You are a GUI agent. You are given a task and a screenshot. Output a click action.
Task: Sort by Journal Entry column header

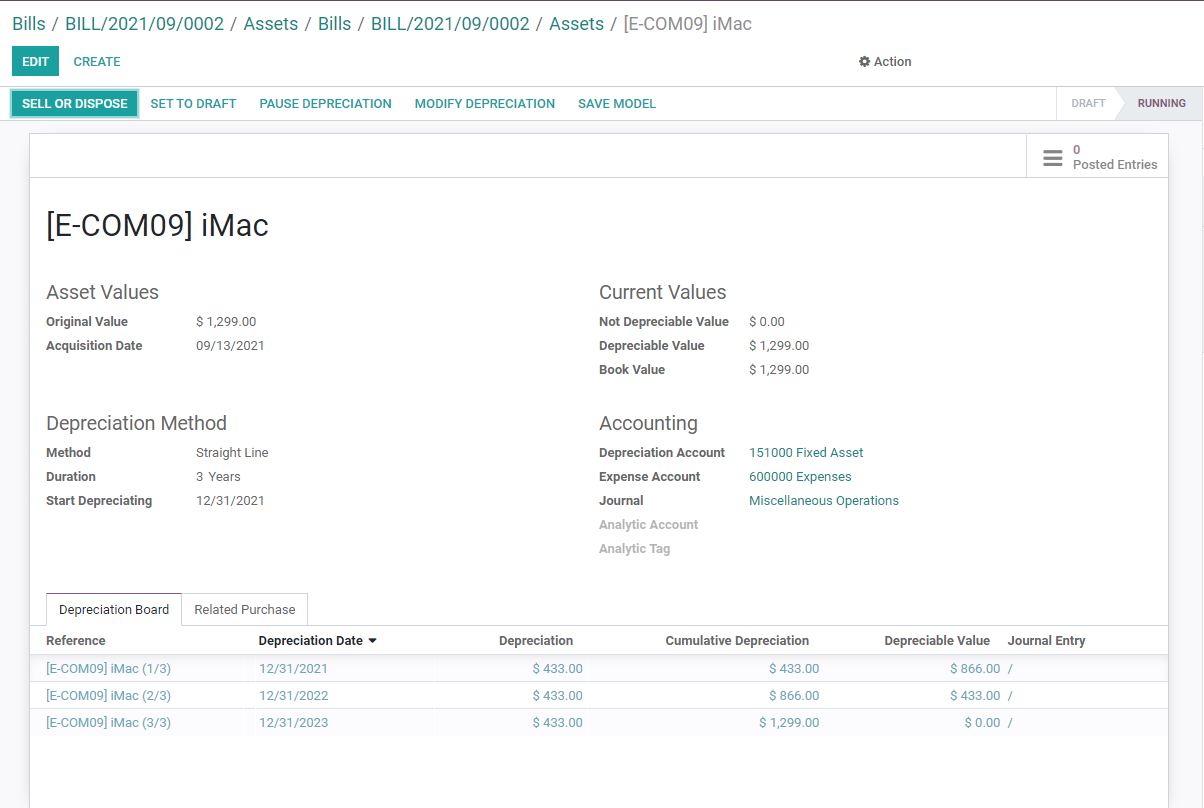(x=1046, y=641)
